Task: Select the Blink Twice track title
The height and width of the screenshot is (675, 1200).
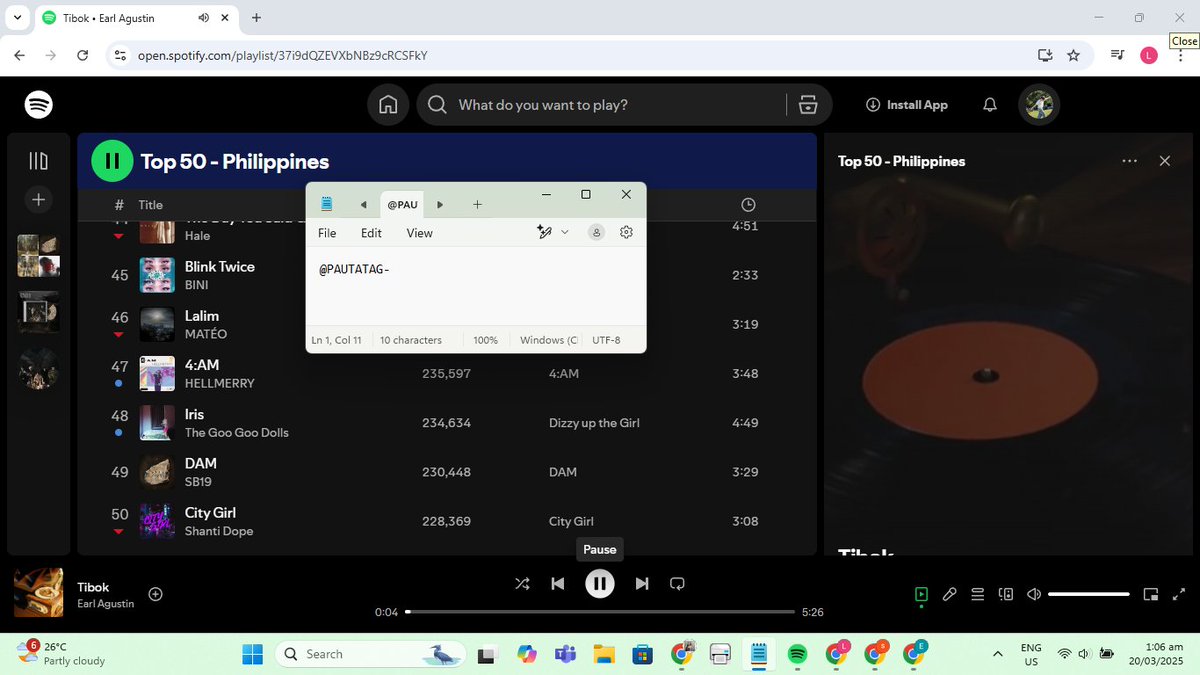Action: 220,267
